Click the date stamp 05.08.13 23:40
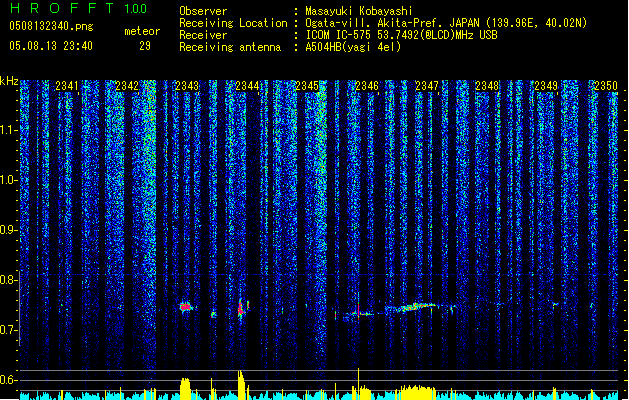The image size is (629, 400). click(51, 46)
